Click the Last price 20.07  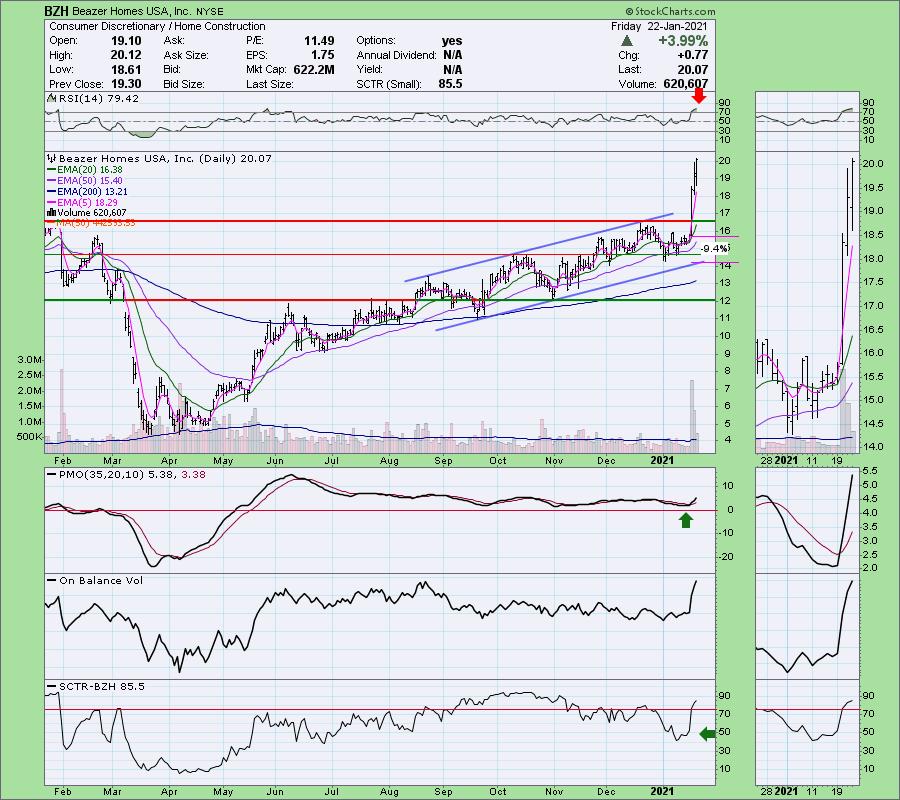692,69
